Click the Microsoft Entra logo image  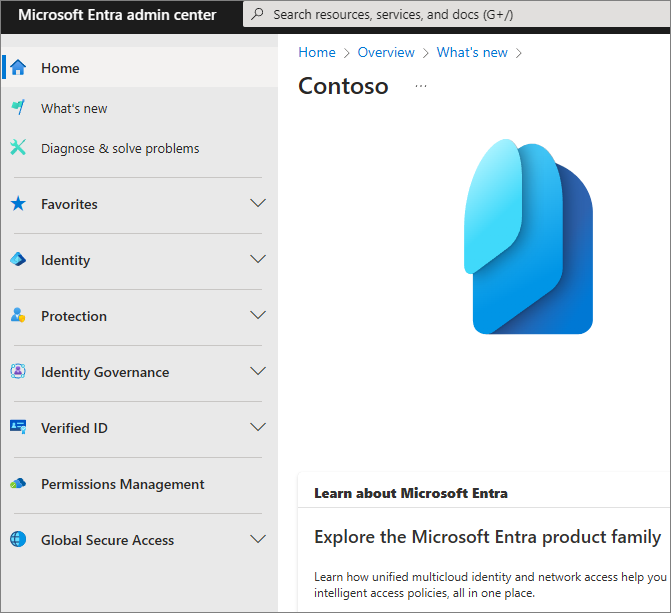528,236
